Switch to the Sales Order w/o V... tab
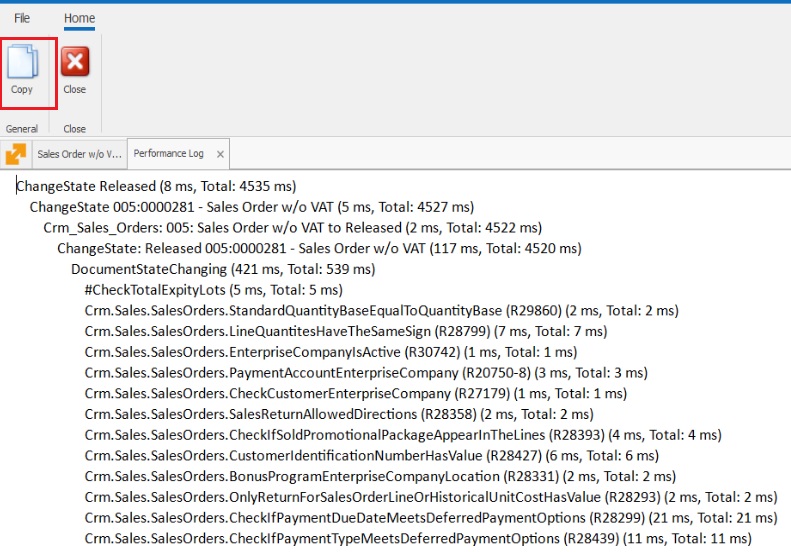 79,154
